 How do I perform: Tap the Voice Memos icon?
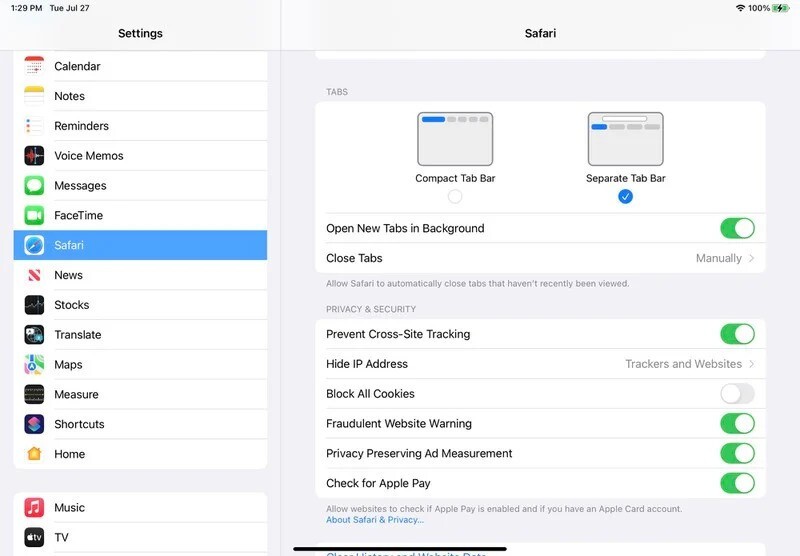point(35,156)
